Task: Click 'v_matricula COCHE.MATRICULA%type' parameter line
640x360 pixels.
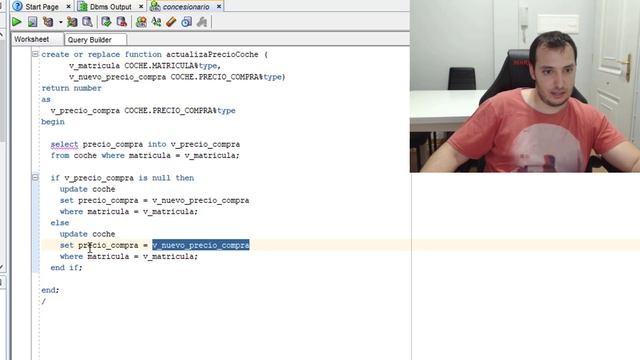Action: coord(145,66)
